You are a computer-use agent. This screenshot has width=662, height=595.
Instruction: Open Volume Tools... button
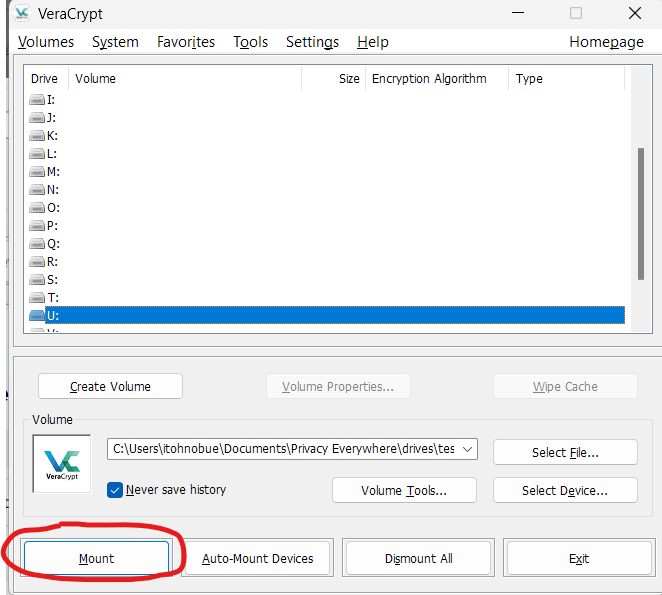[404, 490]
